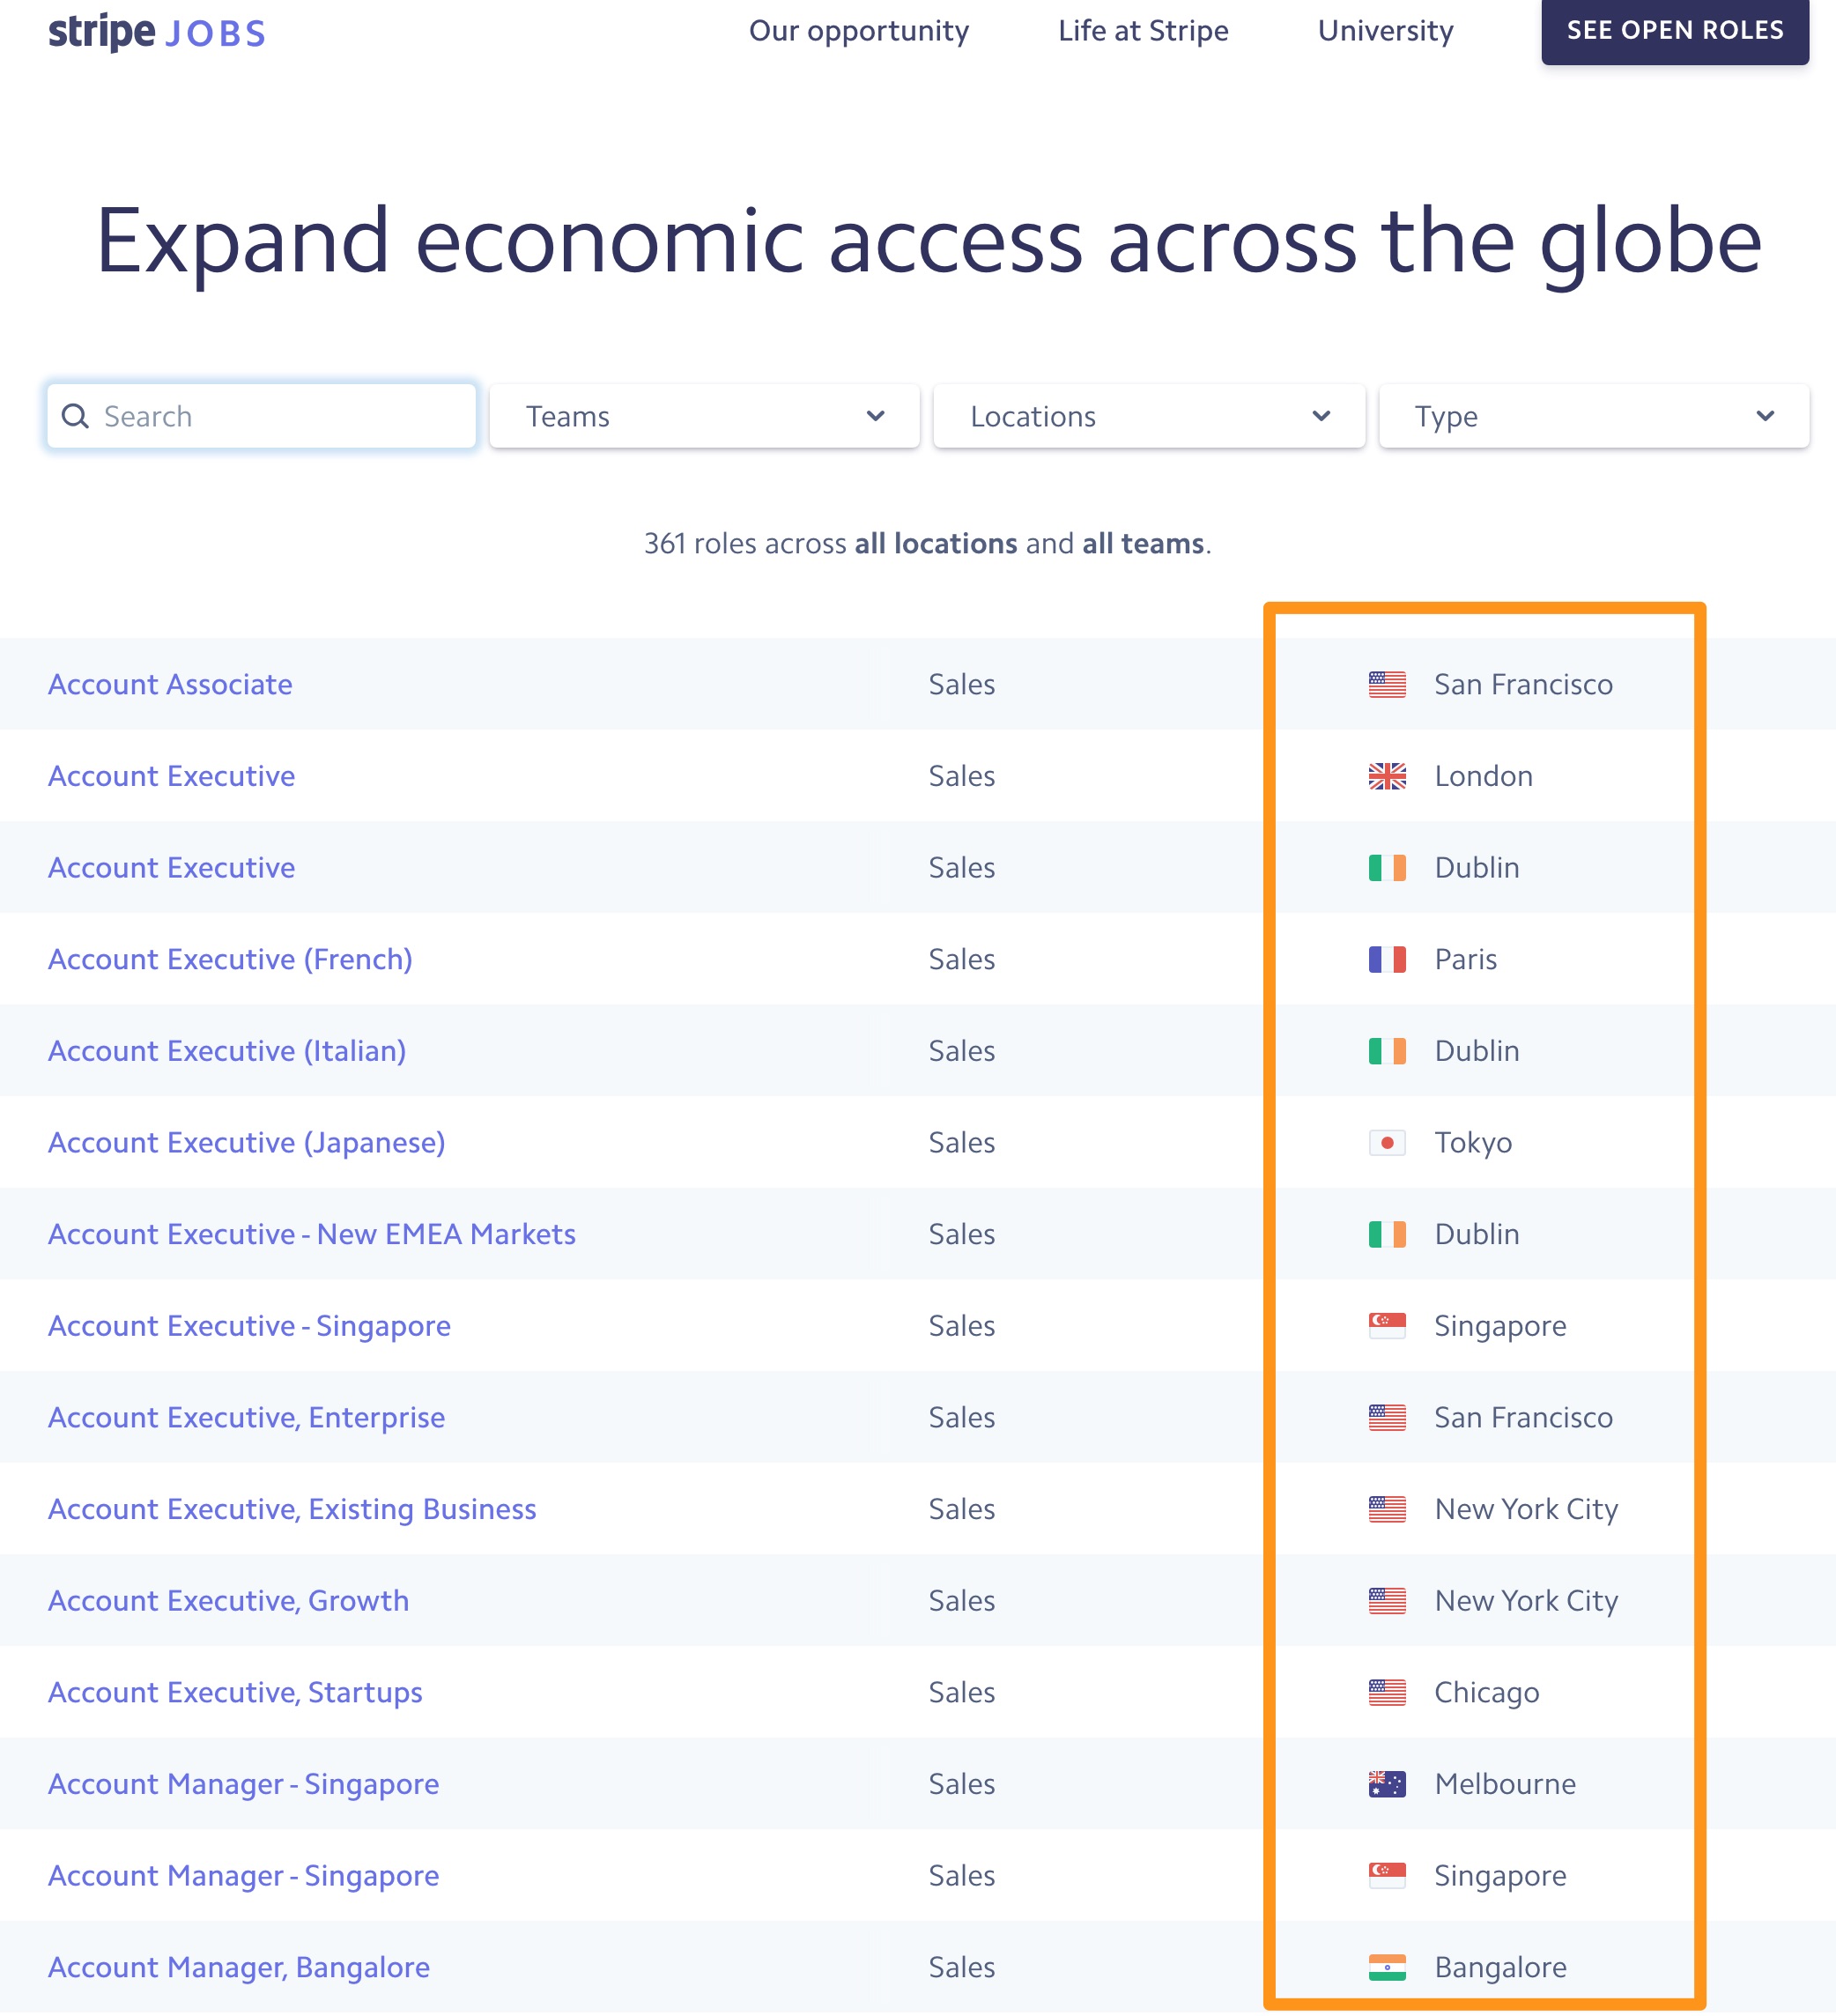Click Sales in Account Manager, Bangalore row
Viewport: 1836px width, 2016px height.
coord(962,1967)
